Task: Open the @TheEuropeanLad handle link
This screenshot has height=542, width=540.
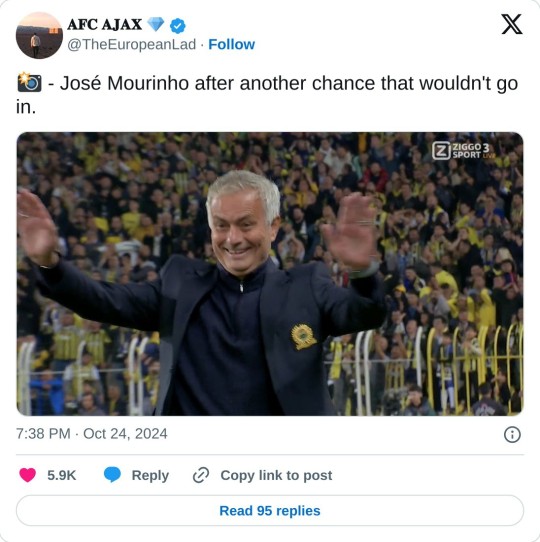Action: [132, 45]
